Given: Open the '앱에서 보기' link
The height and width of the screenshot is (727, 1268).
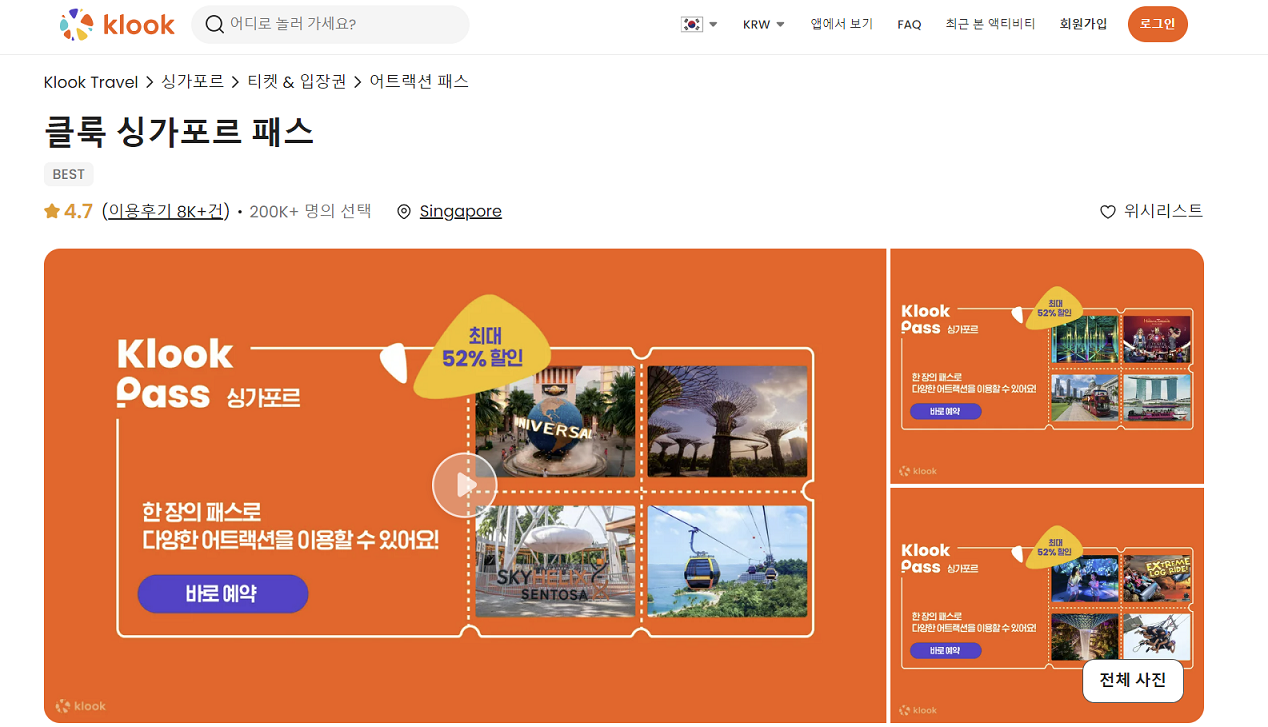Looking at the screenshot, I should coord(842,24).
